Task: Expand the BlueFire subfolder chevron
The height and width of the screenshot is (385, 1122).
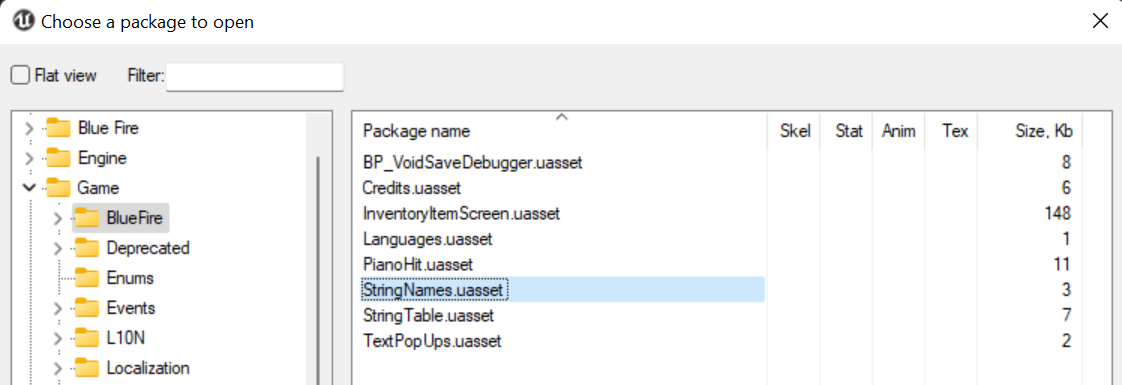Action: click(58, 218)
